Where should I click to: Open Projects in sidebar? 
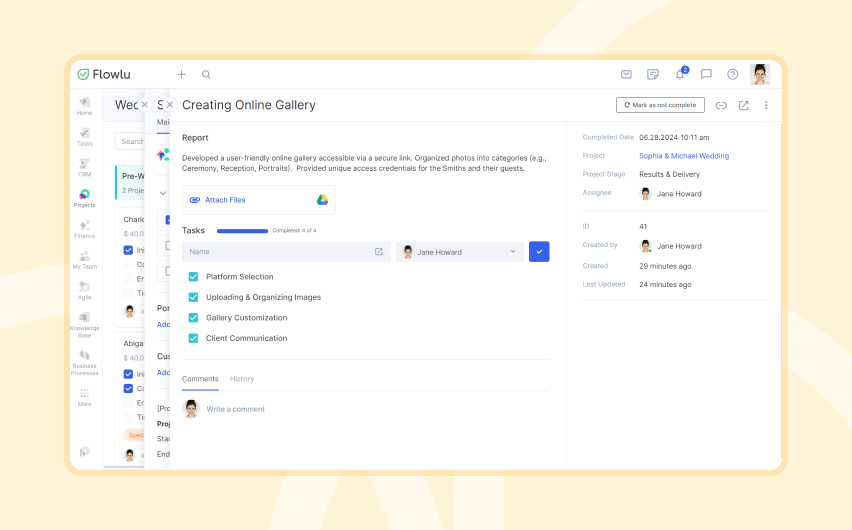(84, 198)
